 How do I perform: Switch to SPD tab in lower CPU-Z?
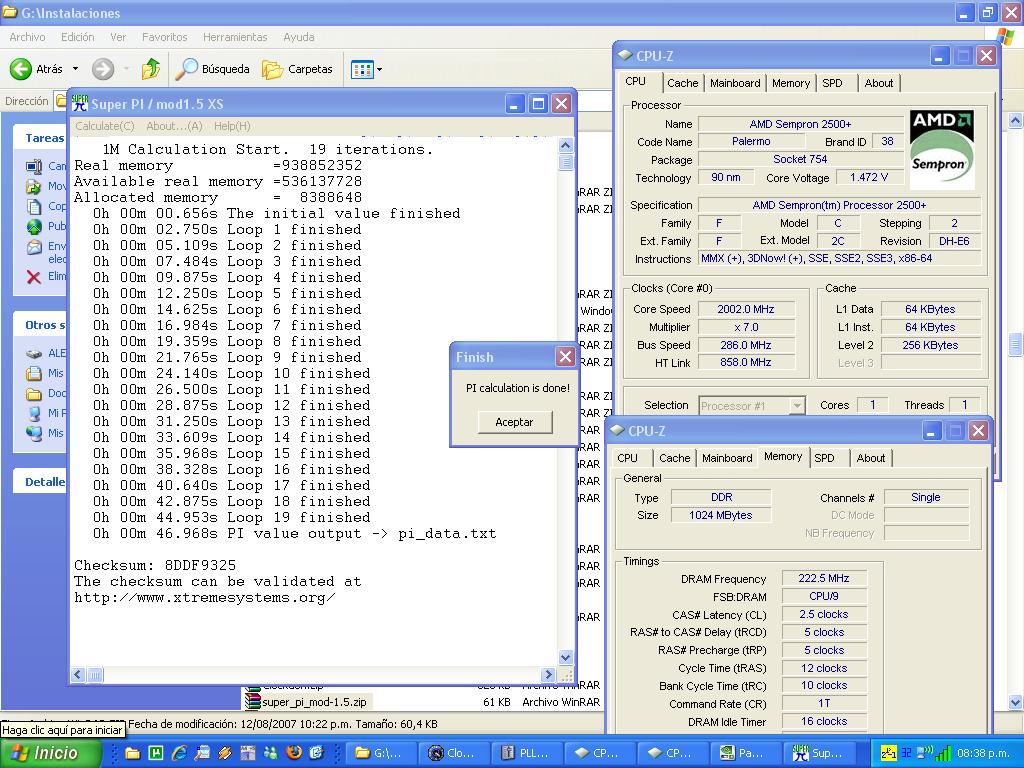point(824,458)
